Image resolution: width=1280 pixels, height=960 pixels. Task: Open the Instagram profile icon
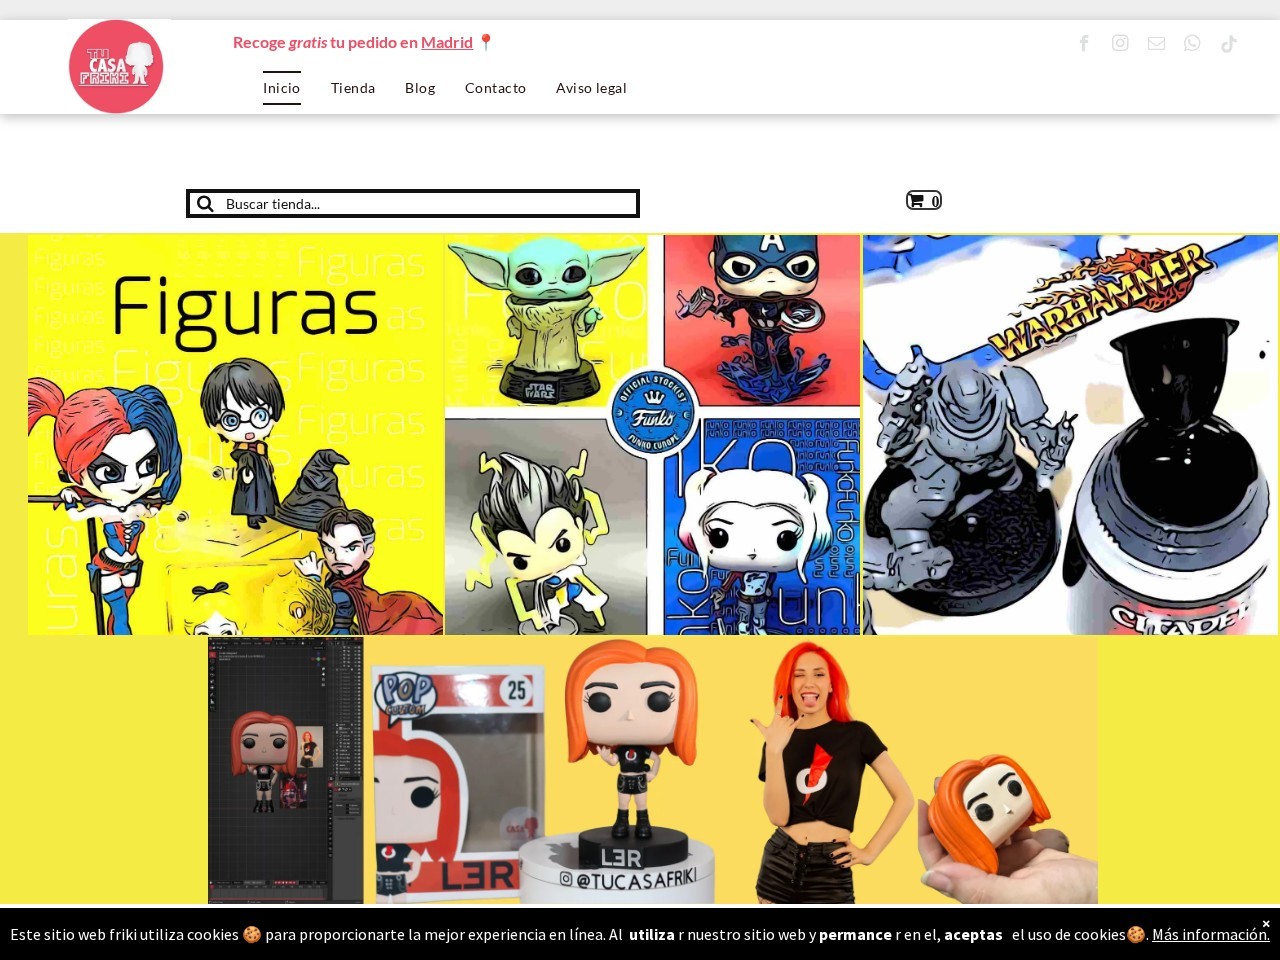pos(1120,43)
